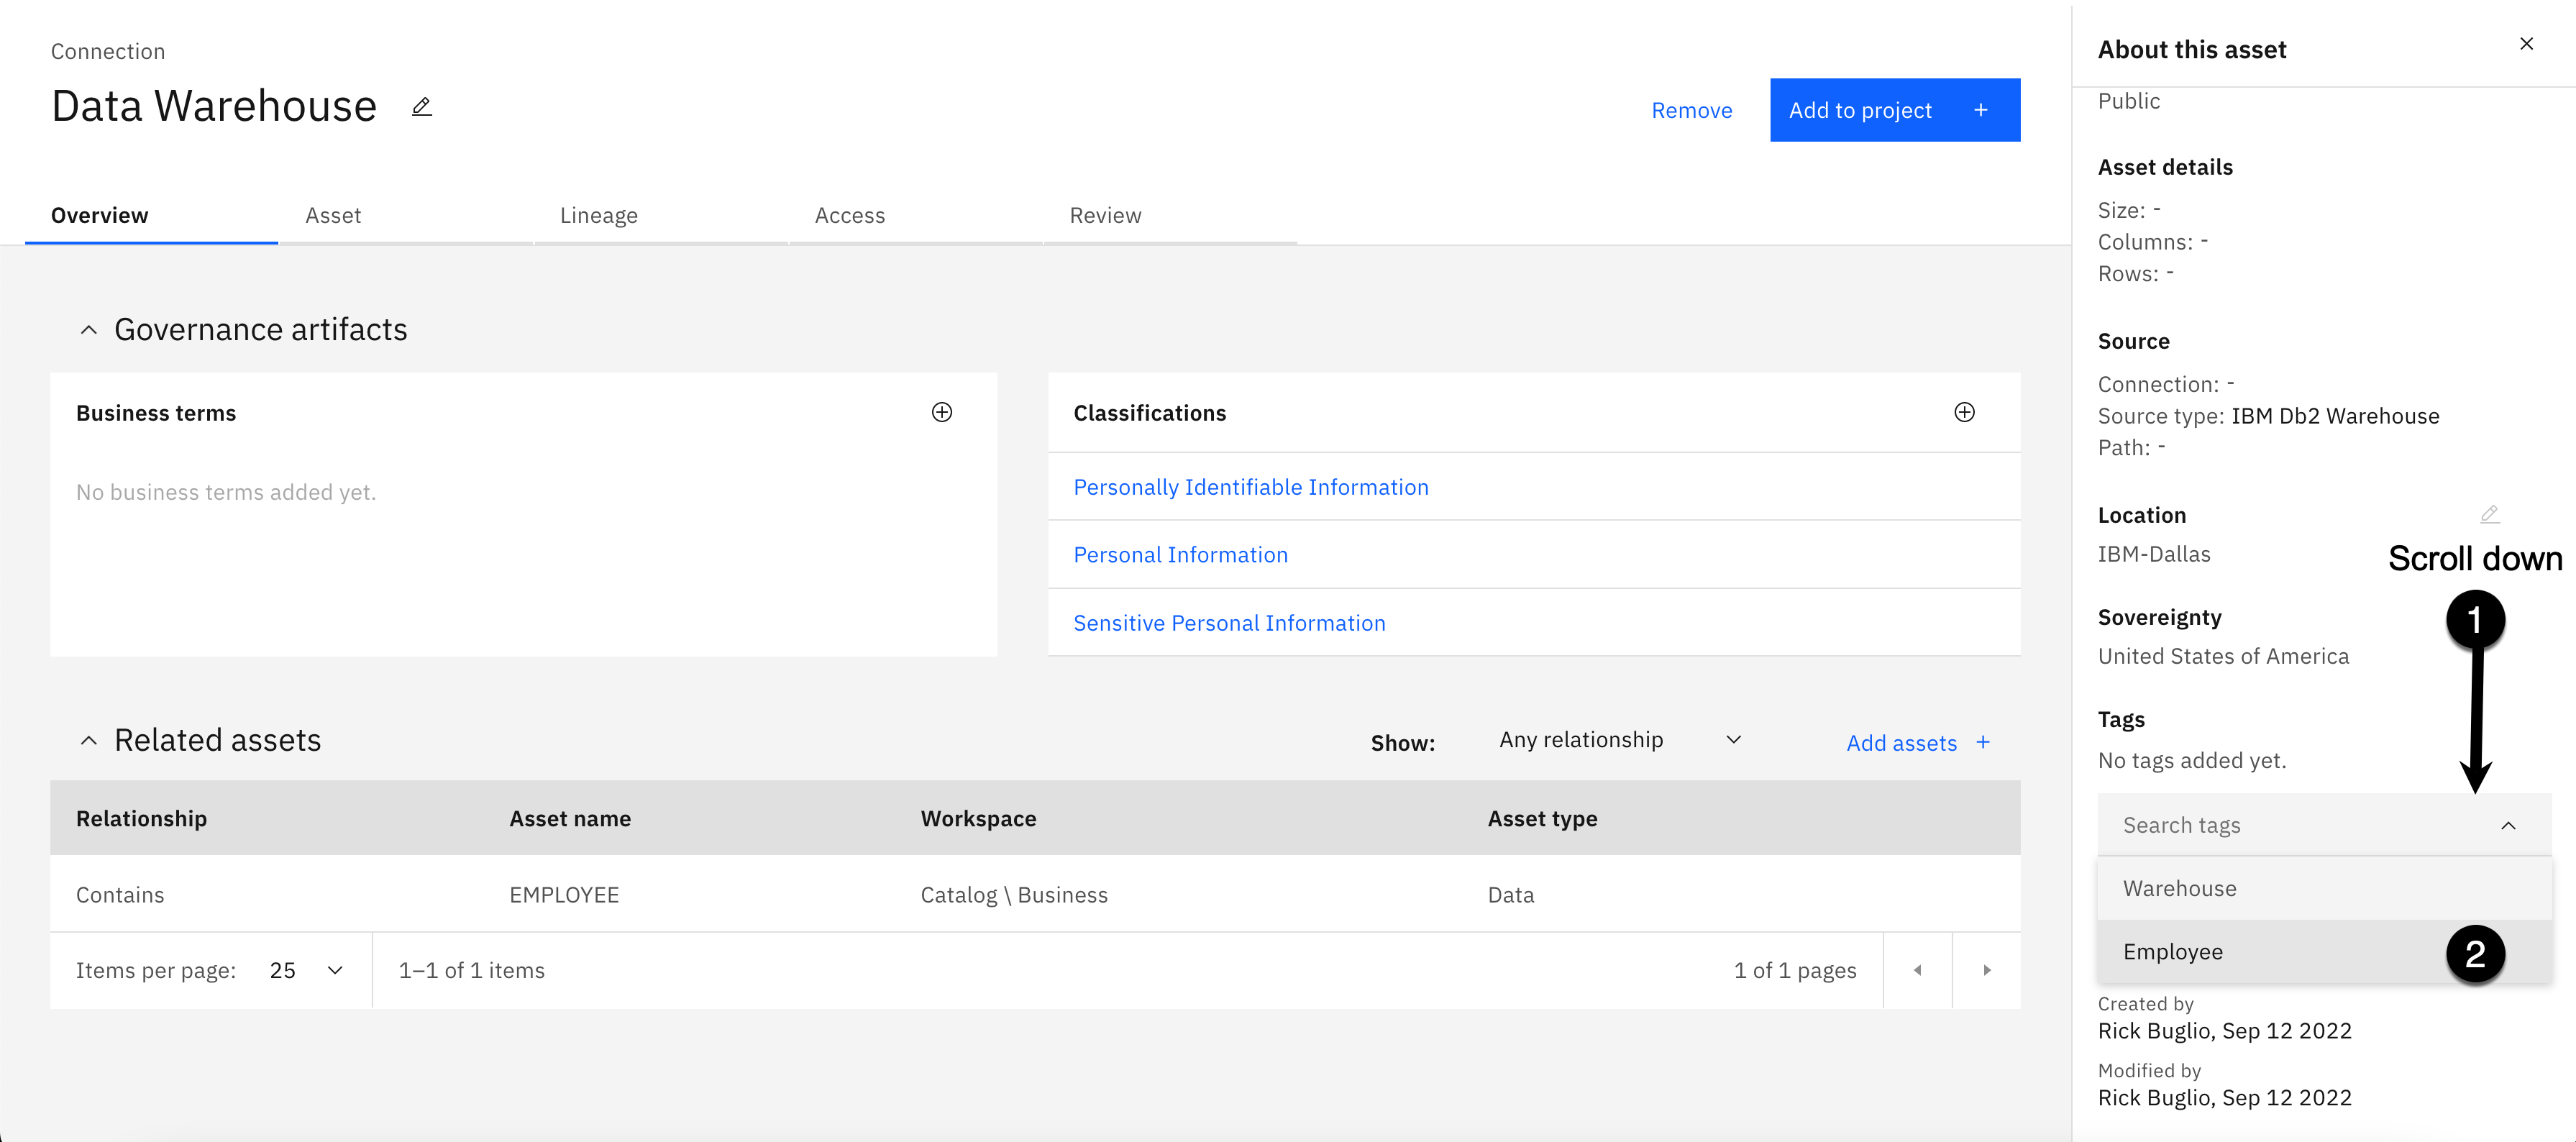This screenshot has width=2576, height=1142.
Task: Add a classification with plus icon
Action: pyautogui.click(x=1963, y=413)
